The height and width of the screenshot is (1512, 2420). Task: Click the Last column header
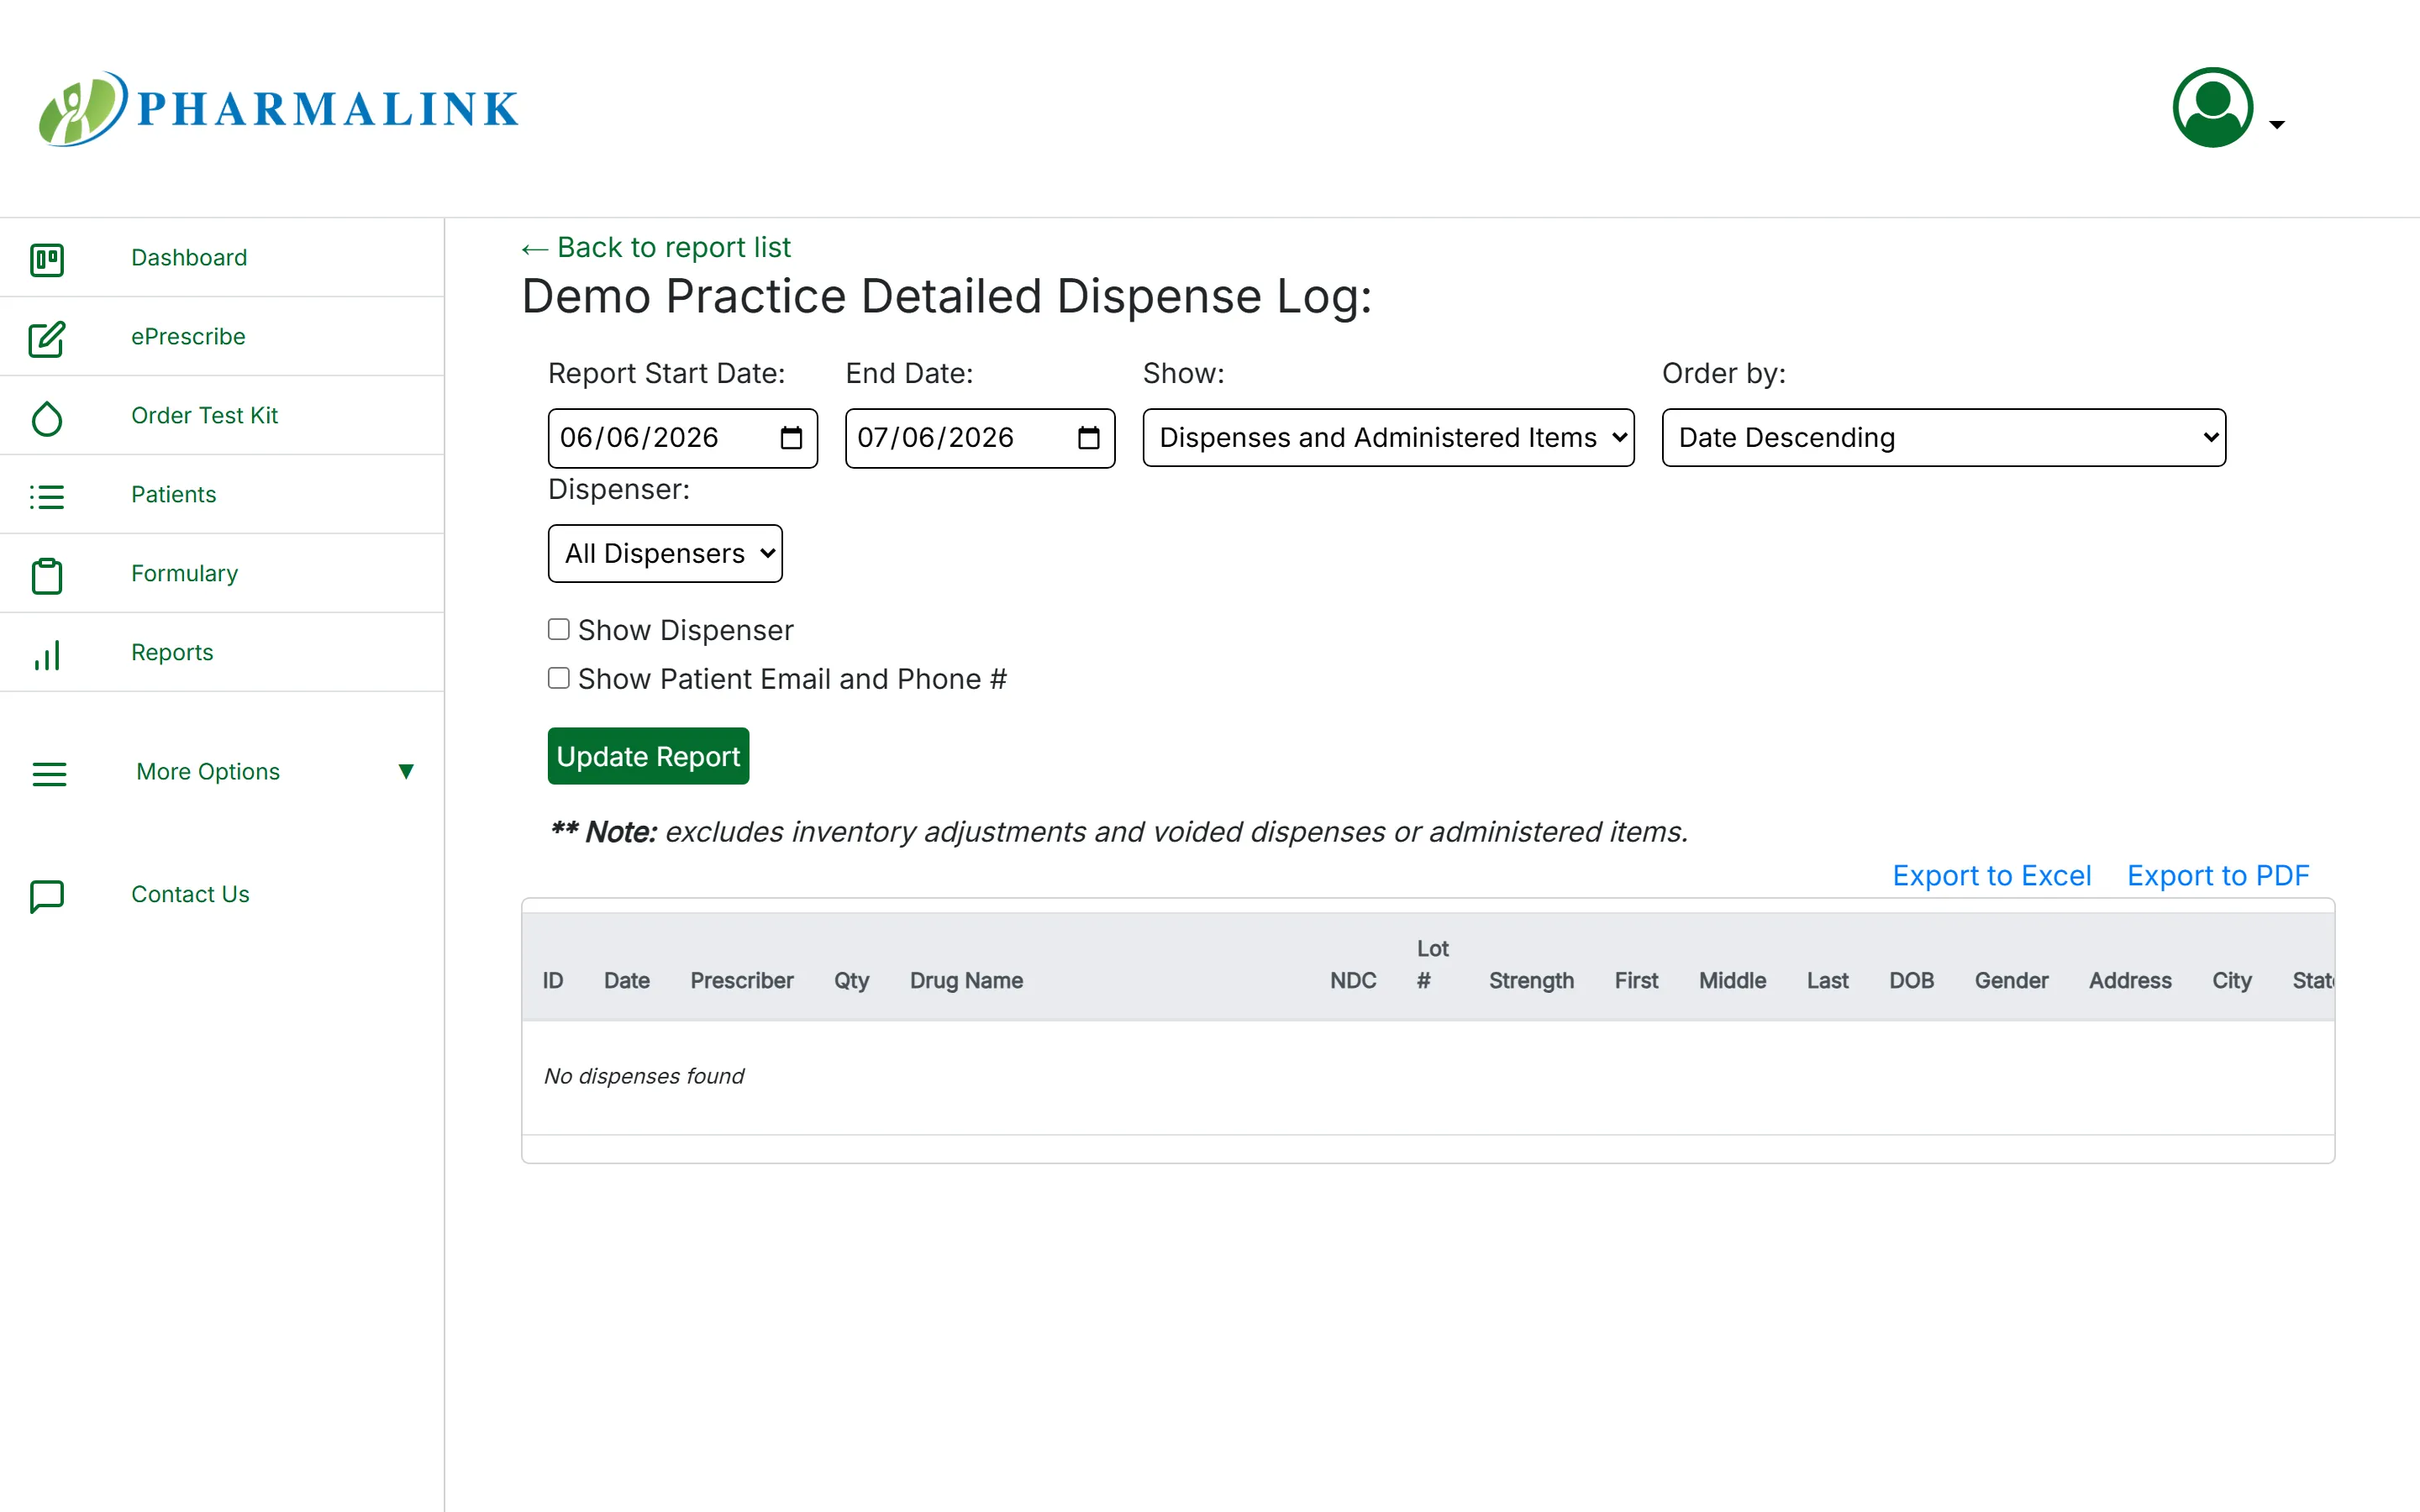click(1827, 981)
